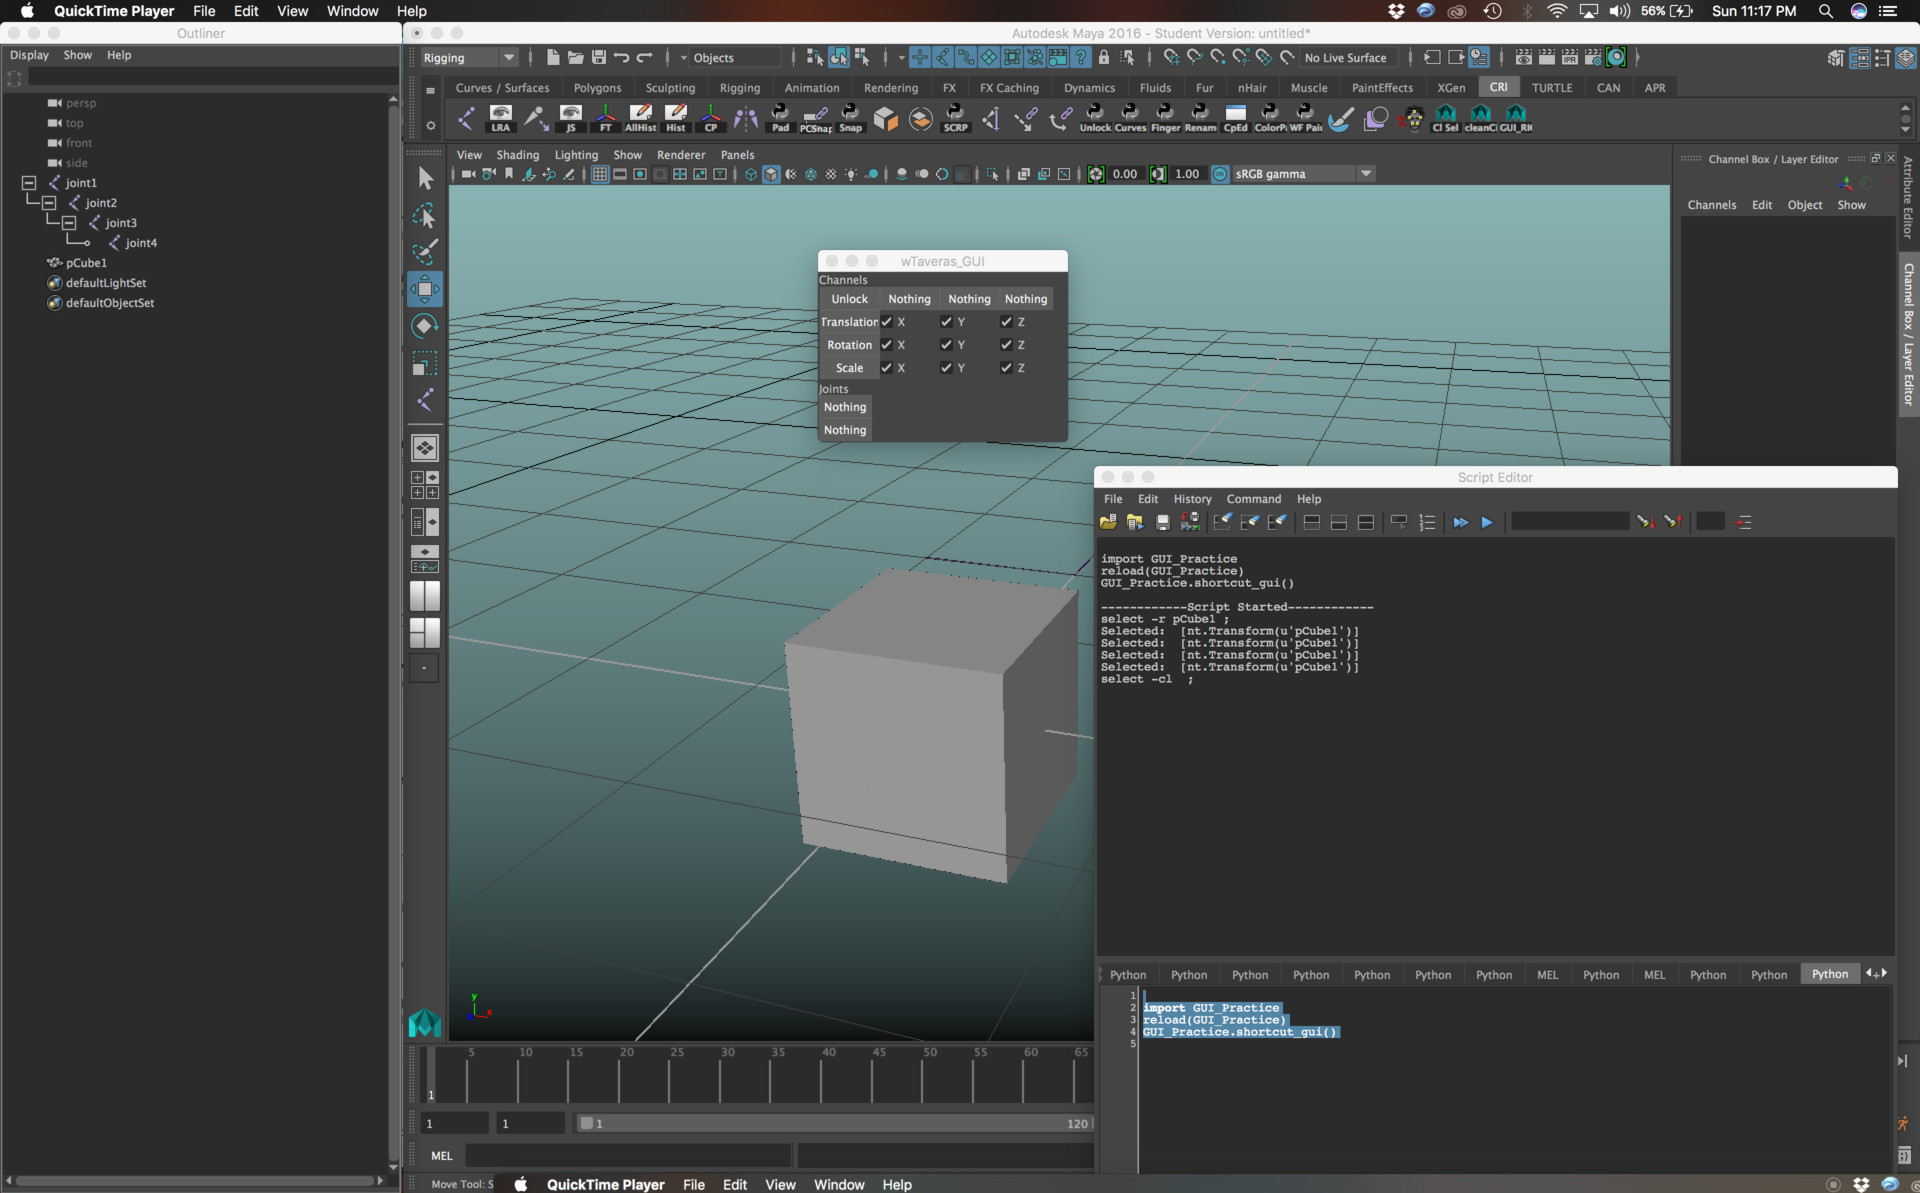Select pCube1 in the Outliner

coord(86,263)
